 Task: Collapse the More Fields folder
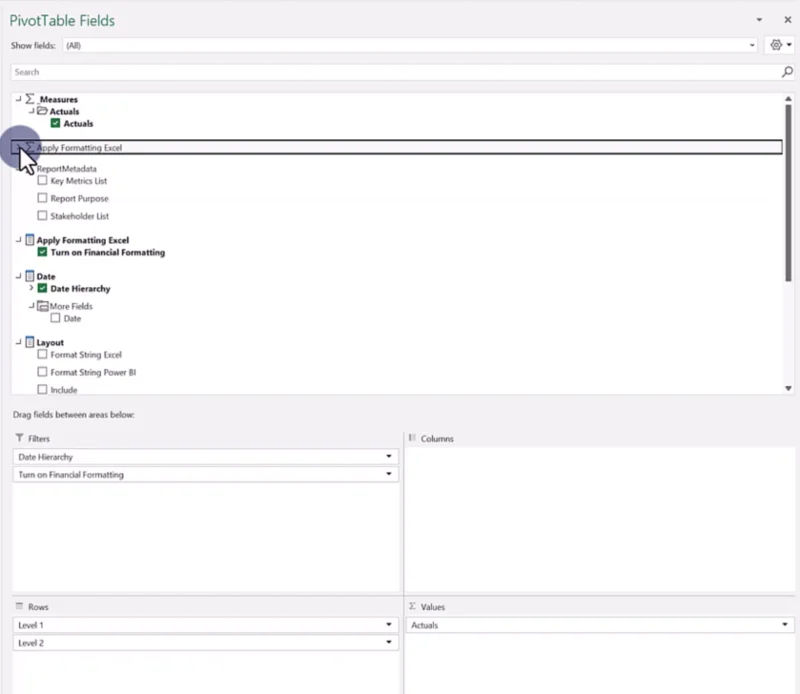(x=31, y=306)
